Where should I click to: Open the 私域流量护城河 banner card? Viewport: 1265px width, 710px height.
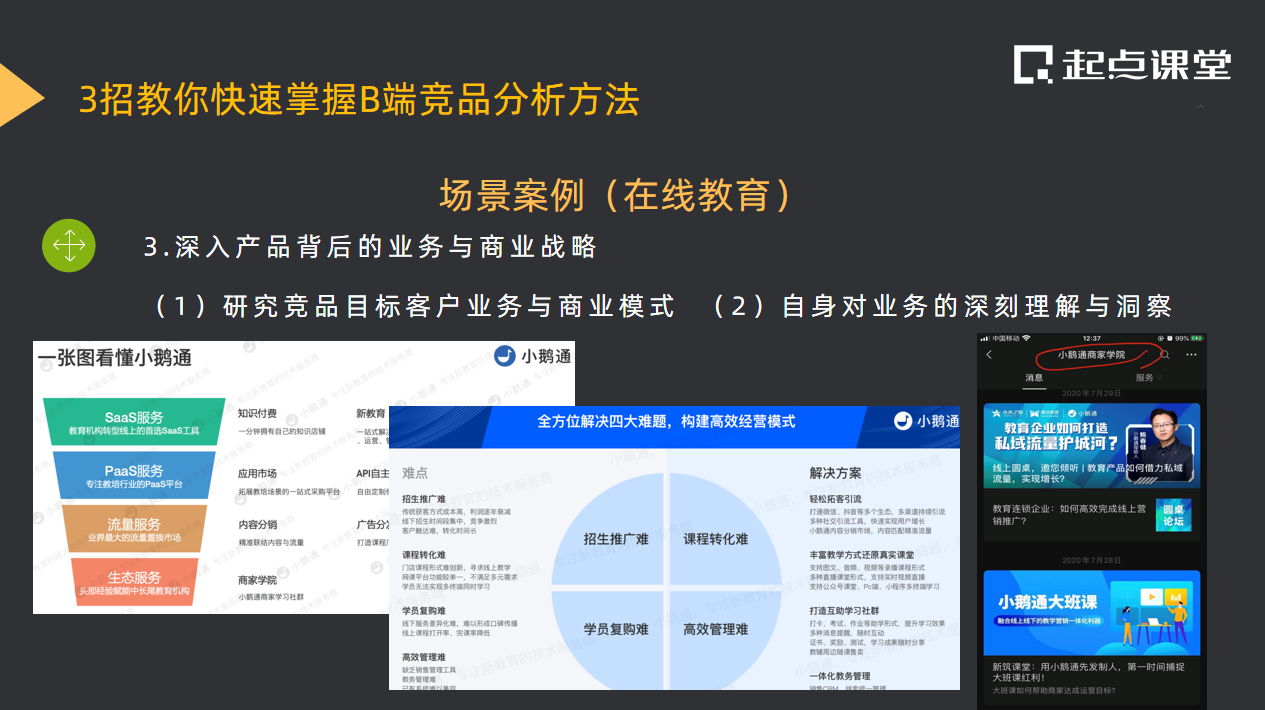(1091, 448)
